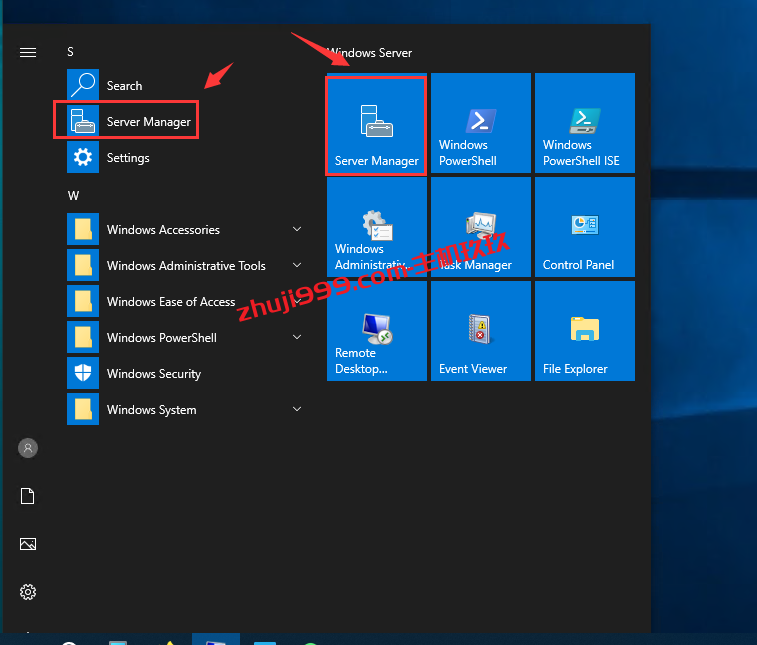The width and height of the screenshot is (757, 645).
Task: Click the Server Manager tile
Action: (x=377, y=123)
